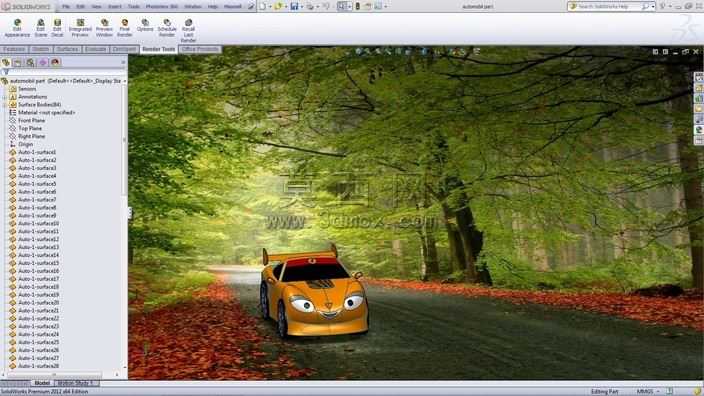Open the first task pane tab on the right edge
Screen dimensions: 704x396
[x=699, y=77]
